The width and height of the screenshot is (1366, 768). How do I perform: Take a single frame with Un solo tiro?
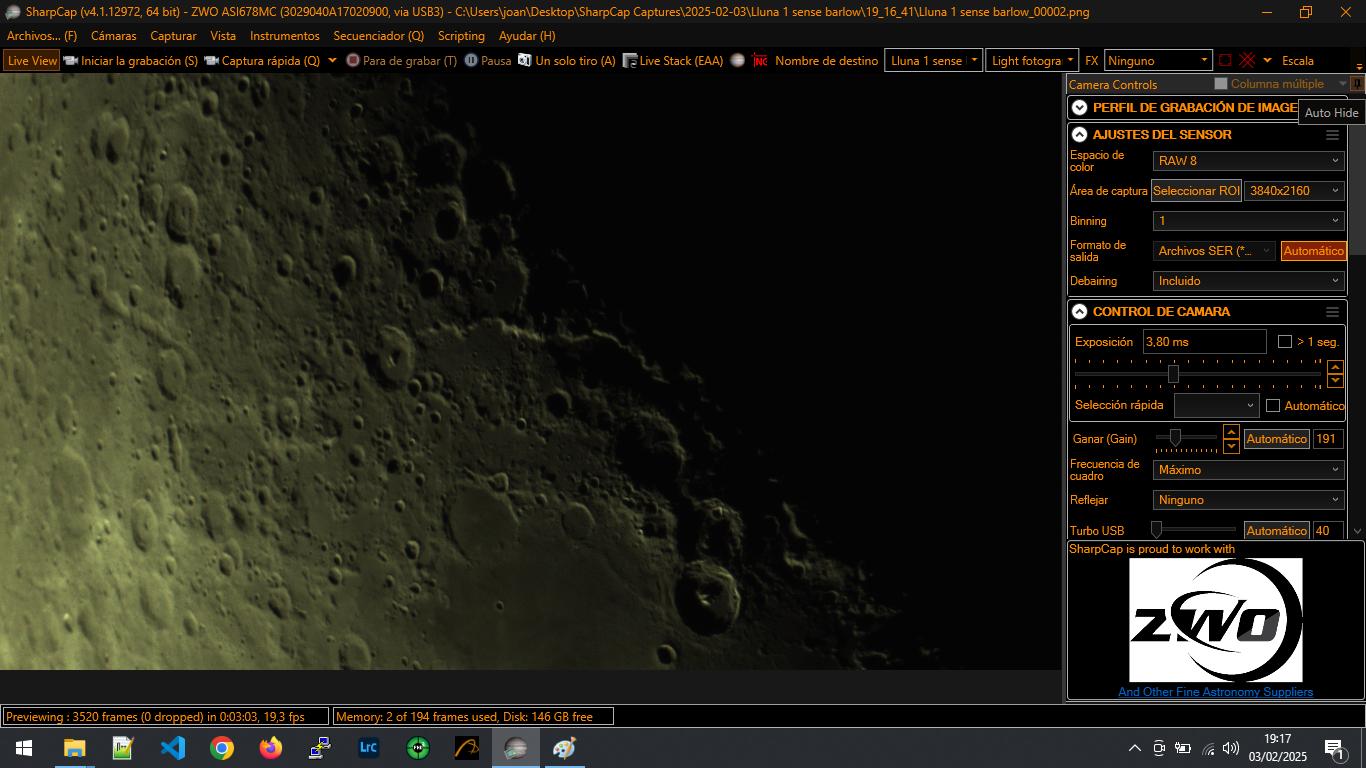566,60
